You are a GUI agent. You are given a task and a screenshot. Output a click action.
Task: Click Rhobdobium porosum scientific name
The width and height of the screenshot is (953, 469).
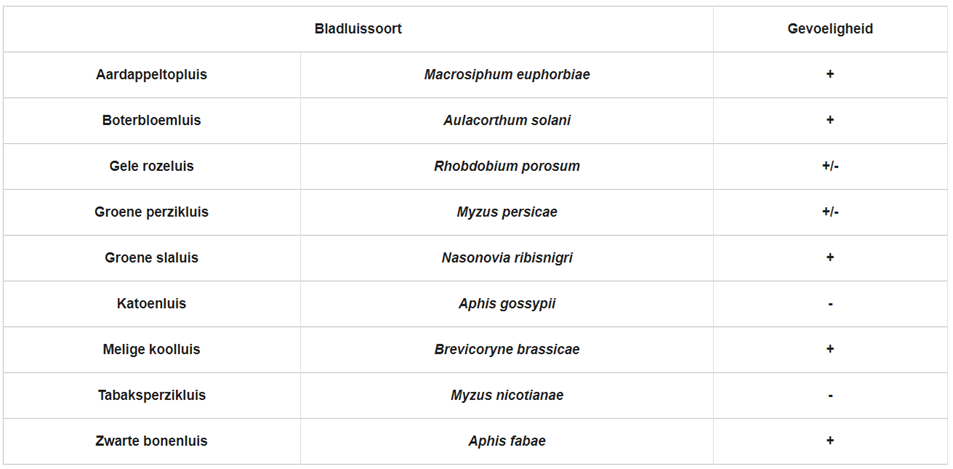(507, 166)
